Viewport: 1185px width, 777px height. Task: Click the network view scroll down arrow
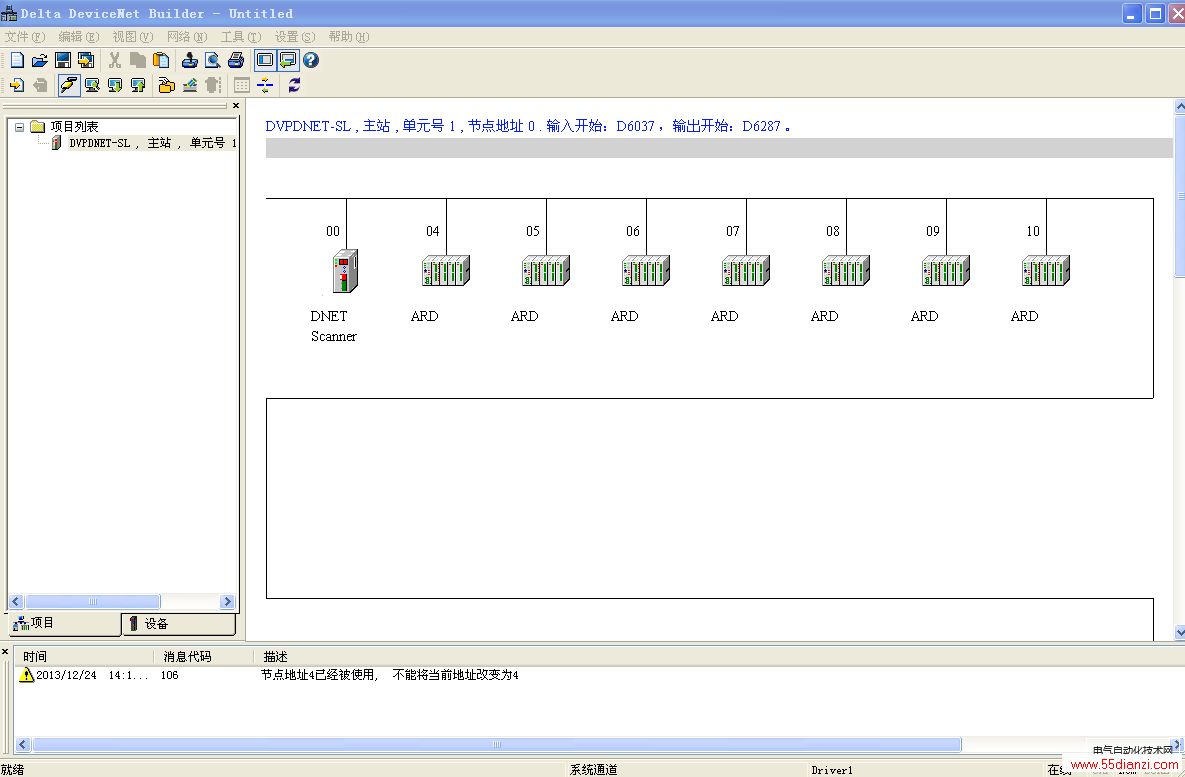click(x=1180, y=633)
